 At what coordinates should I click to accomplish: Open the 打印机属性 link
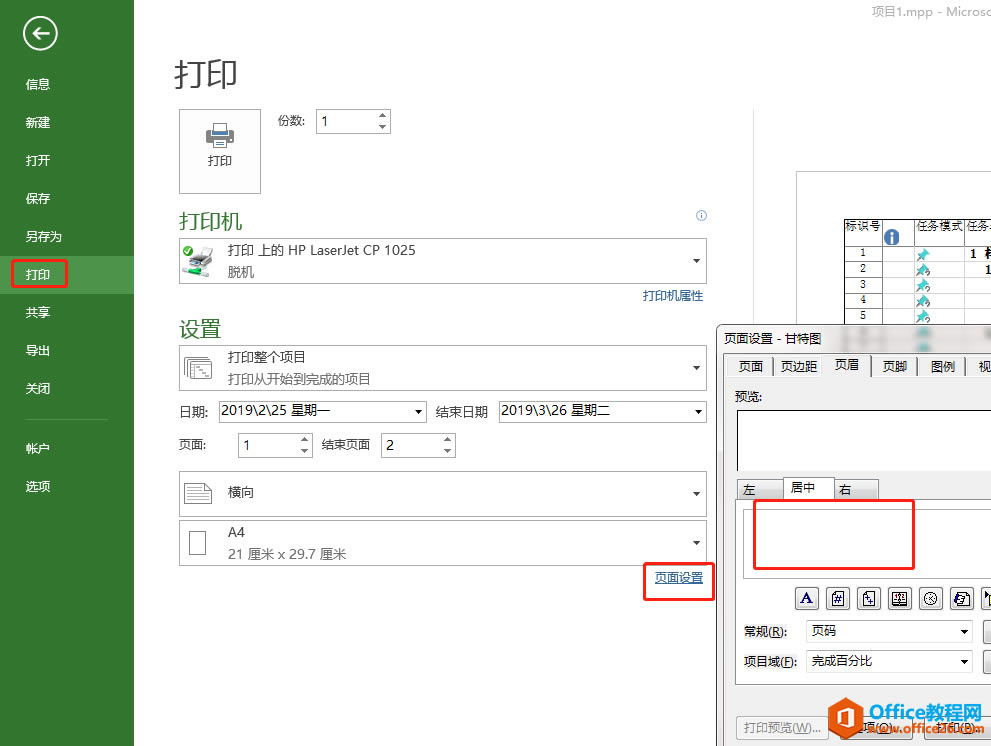point(672,296)
